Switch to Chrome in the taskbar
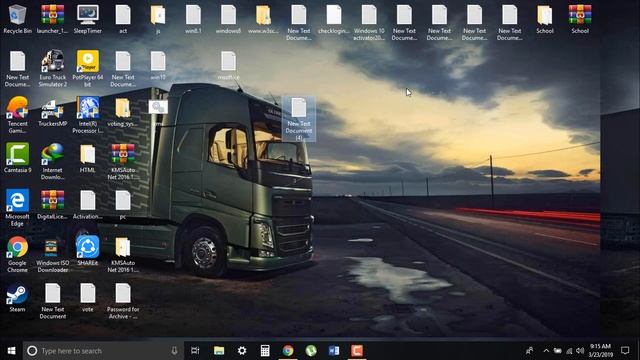The width and height of the screenshot is (640, 360). pyautogui.click(x=288, y=351)
